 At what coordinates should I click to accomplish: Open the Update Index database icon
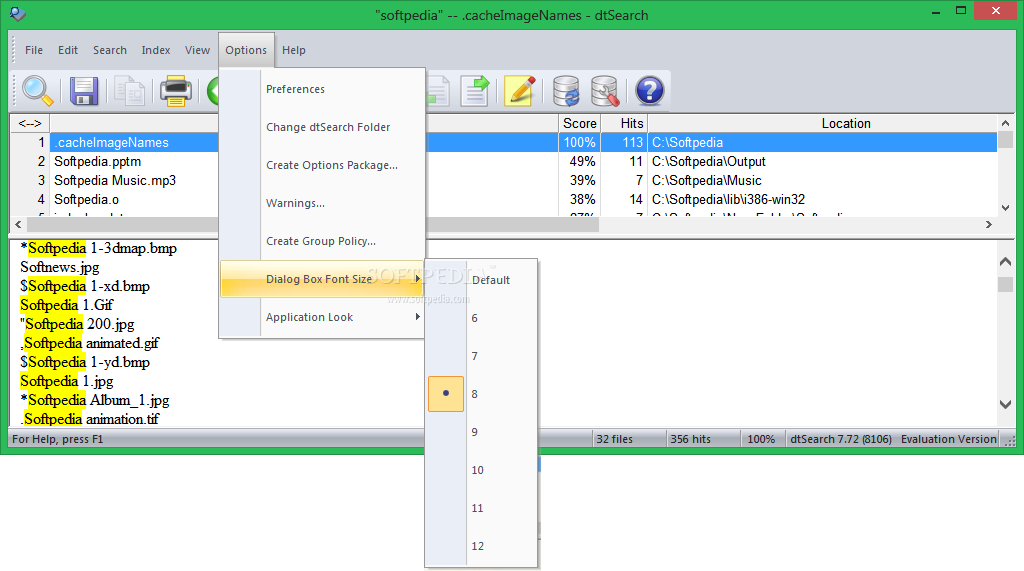point(566,90)
